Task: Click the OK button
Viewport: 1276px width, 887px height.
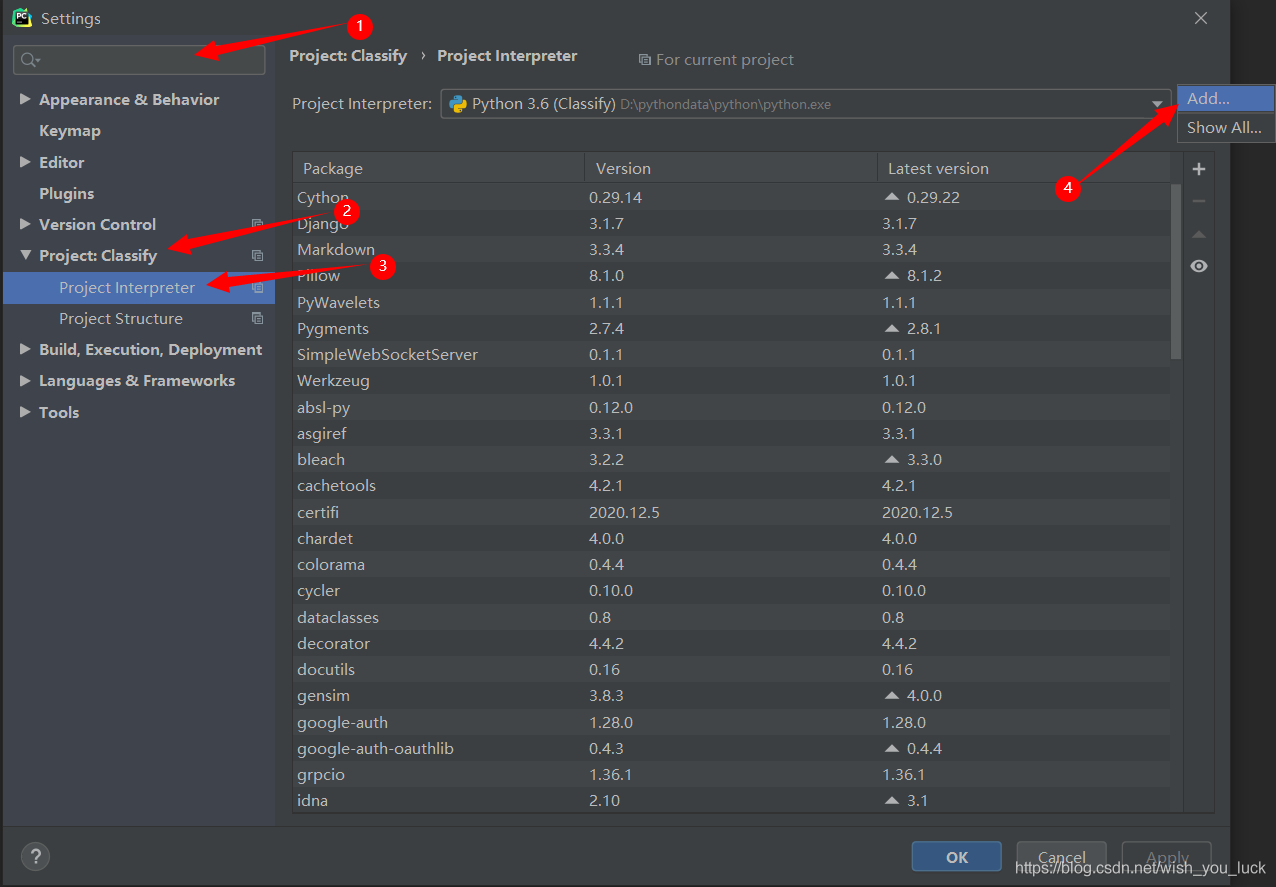Action: point(956,857)
